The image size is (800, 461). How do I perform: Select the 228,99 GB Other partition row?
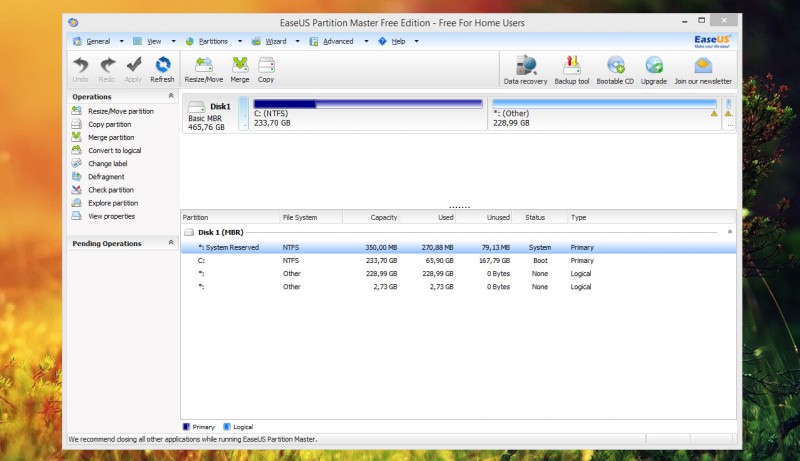pyautogui.click(x=458, y=274)
